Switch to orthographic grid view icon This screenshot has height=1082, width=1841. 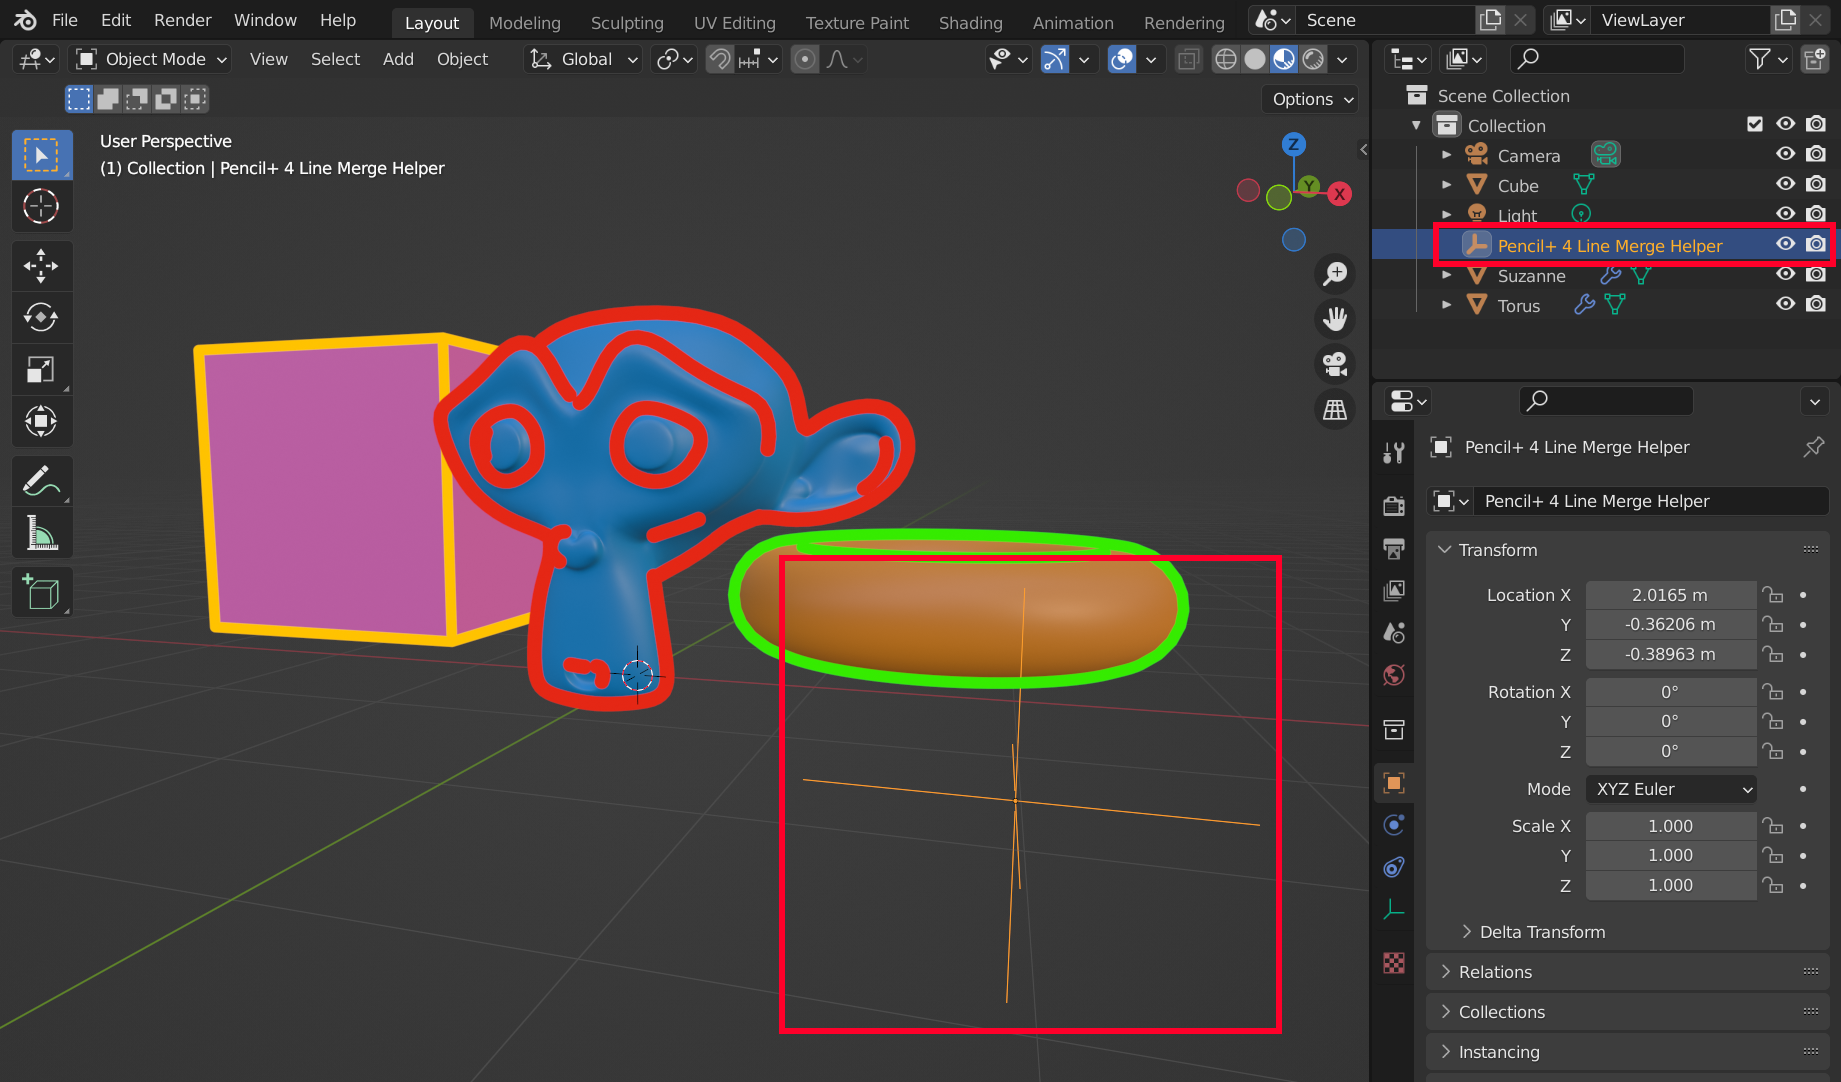coord(1335,410)
